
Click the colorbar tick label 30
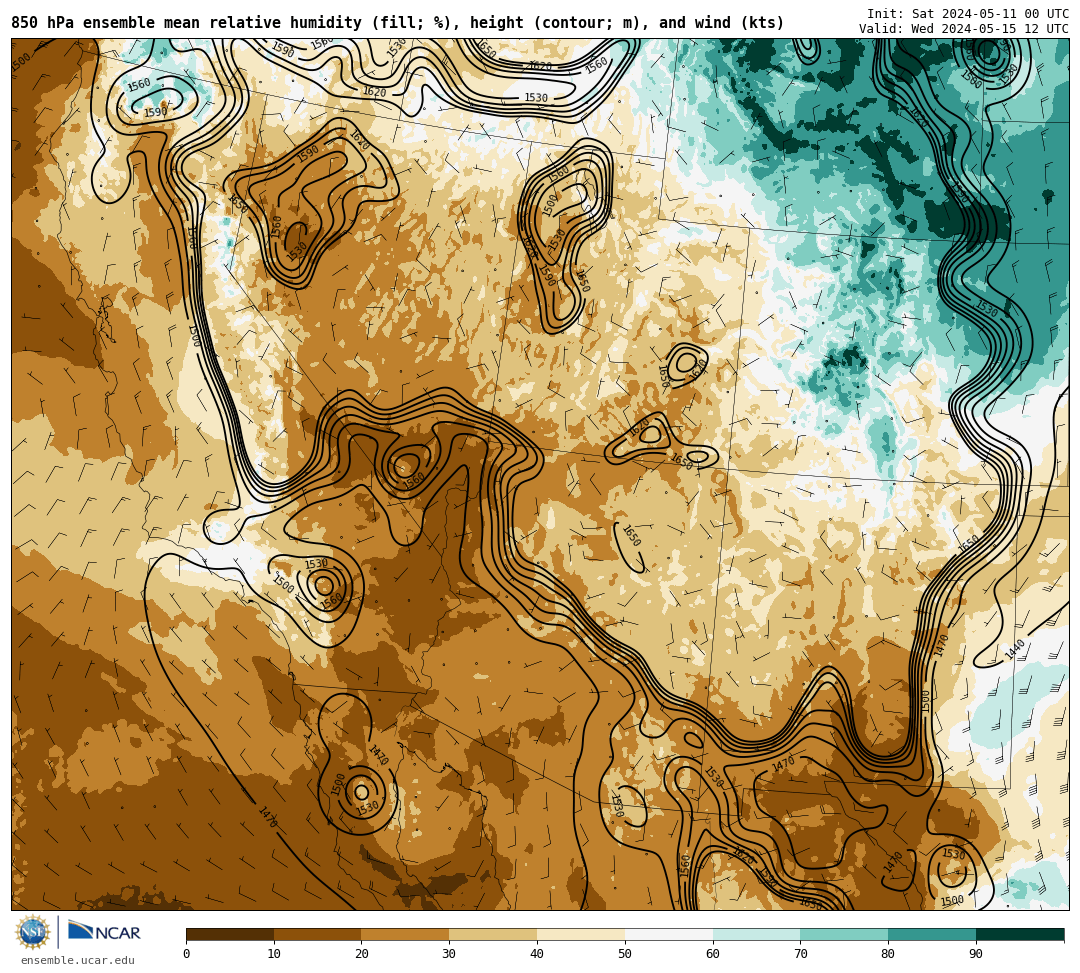(449, 954)
